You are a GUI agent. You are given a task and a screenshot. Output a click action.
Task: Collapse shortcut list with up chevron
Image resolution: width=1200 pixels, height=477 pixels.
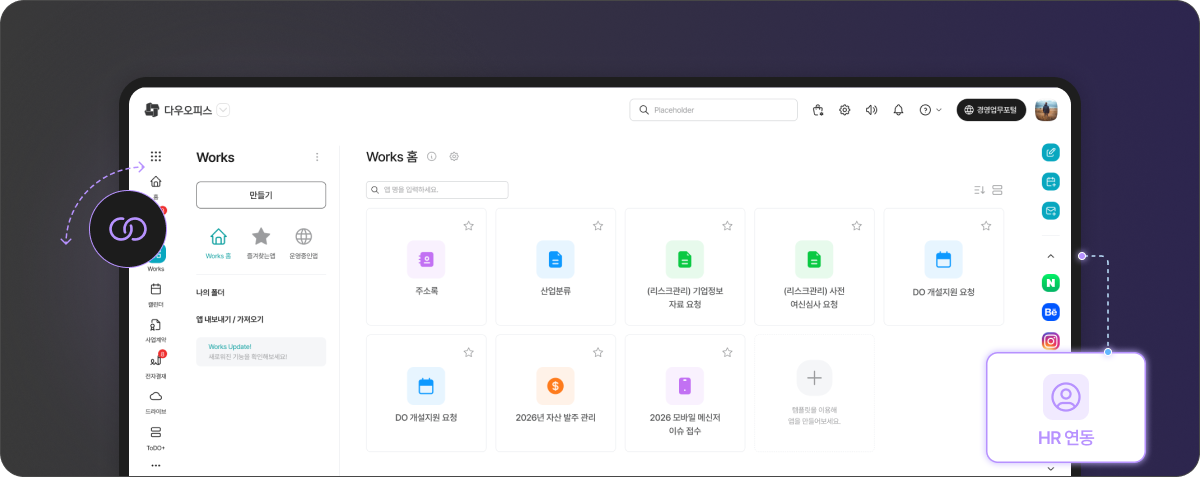(x=1050, y=256)
